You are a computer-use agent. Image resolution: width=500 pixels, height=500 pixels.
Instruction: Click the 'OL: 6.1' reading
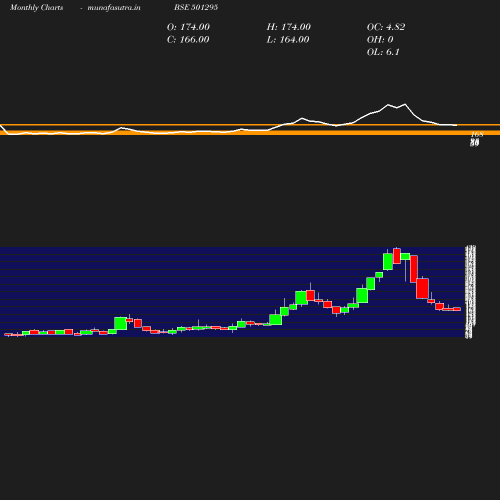tap(383, 52)
